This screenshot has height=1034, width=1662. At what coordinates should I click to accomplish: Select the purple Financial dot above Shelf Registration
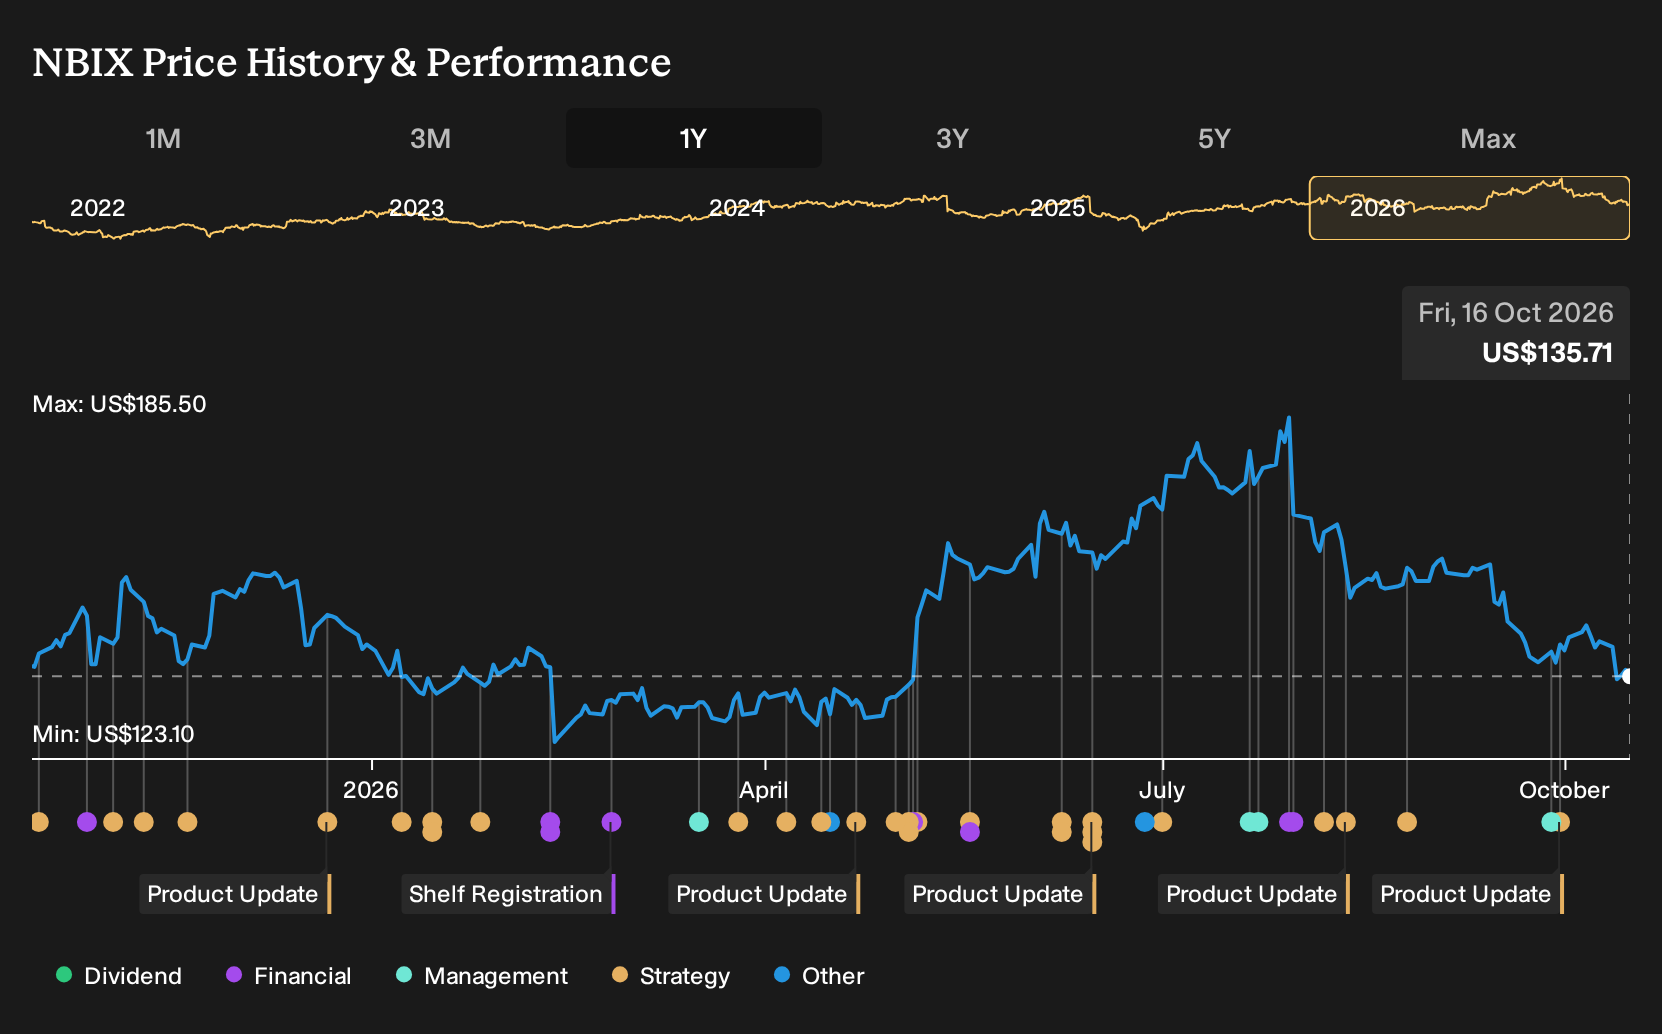click(612, 822)
